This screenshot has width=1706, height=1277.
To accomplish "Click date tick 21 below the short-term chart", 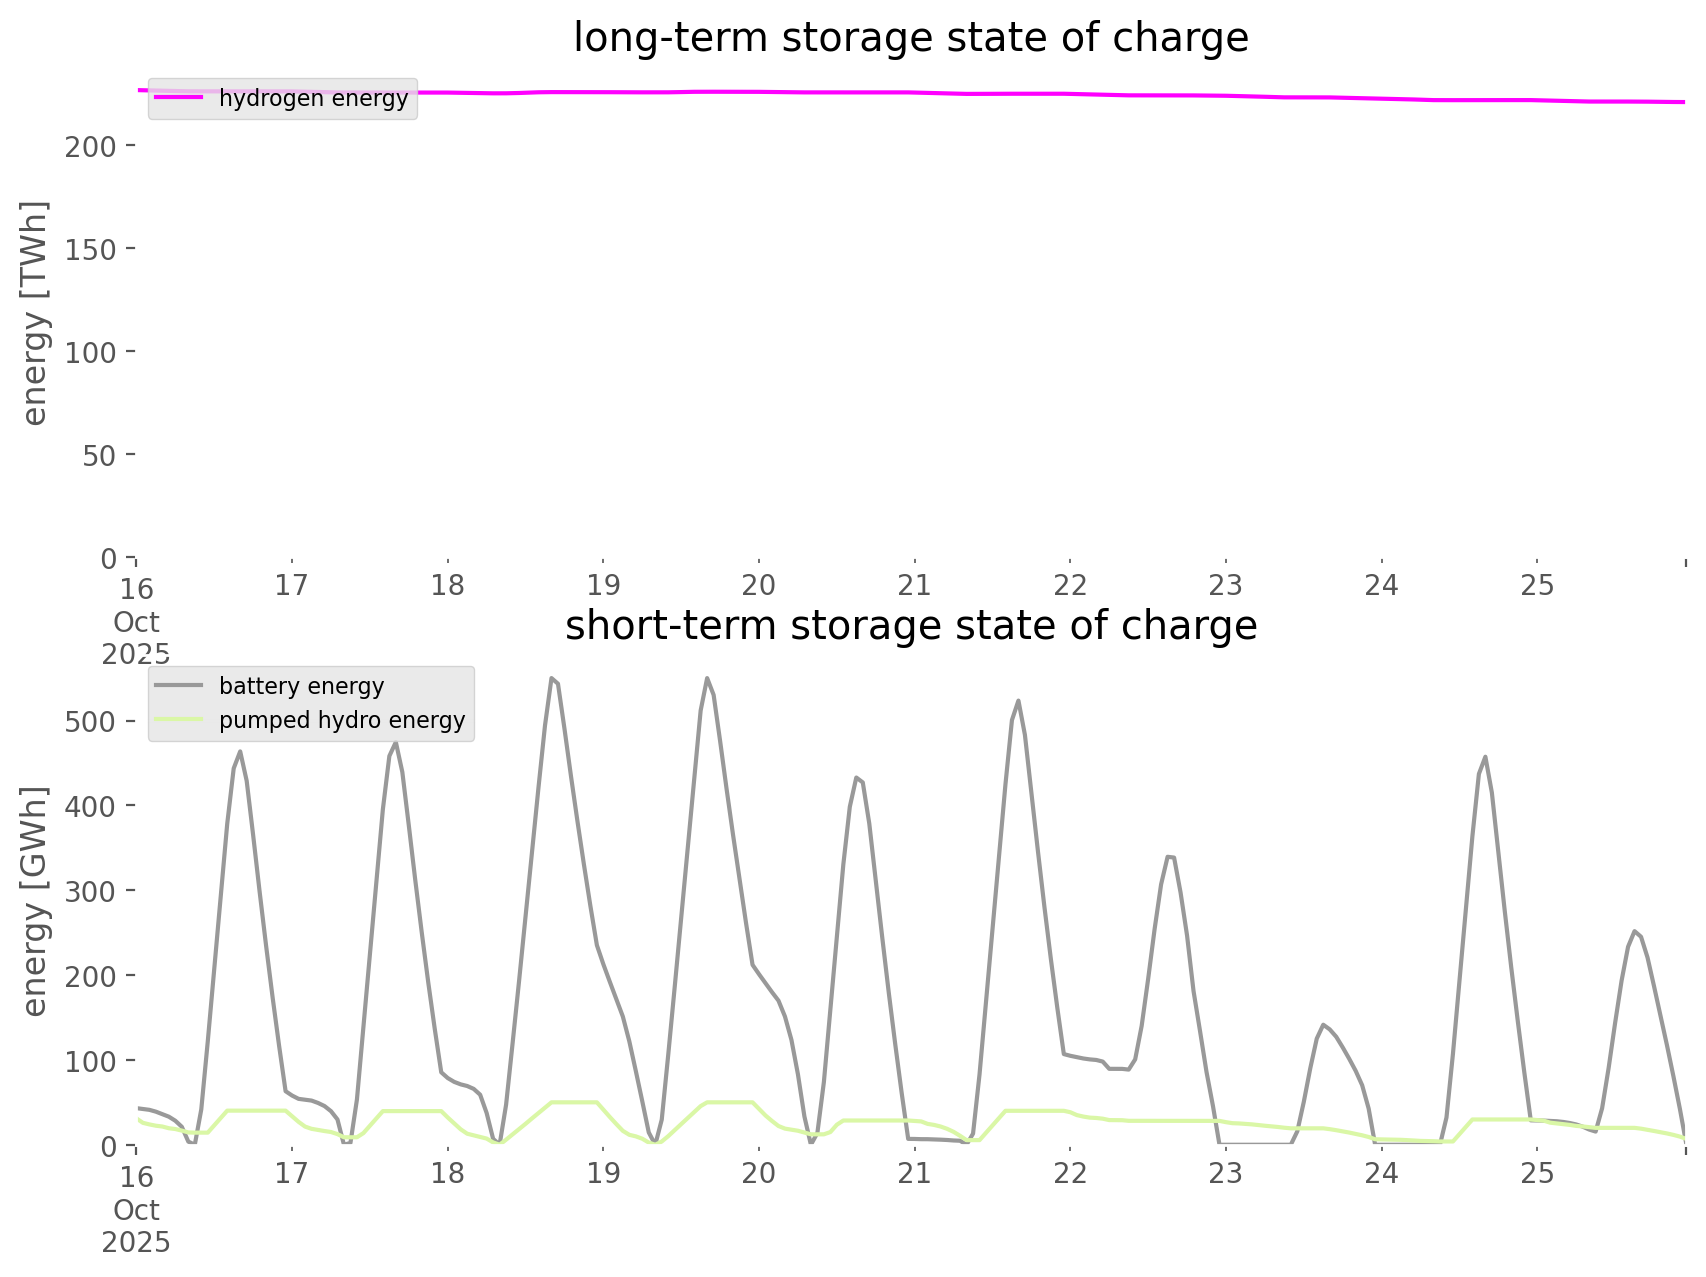I will [914, 1173].
